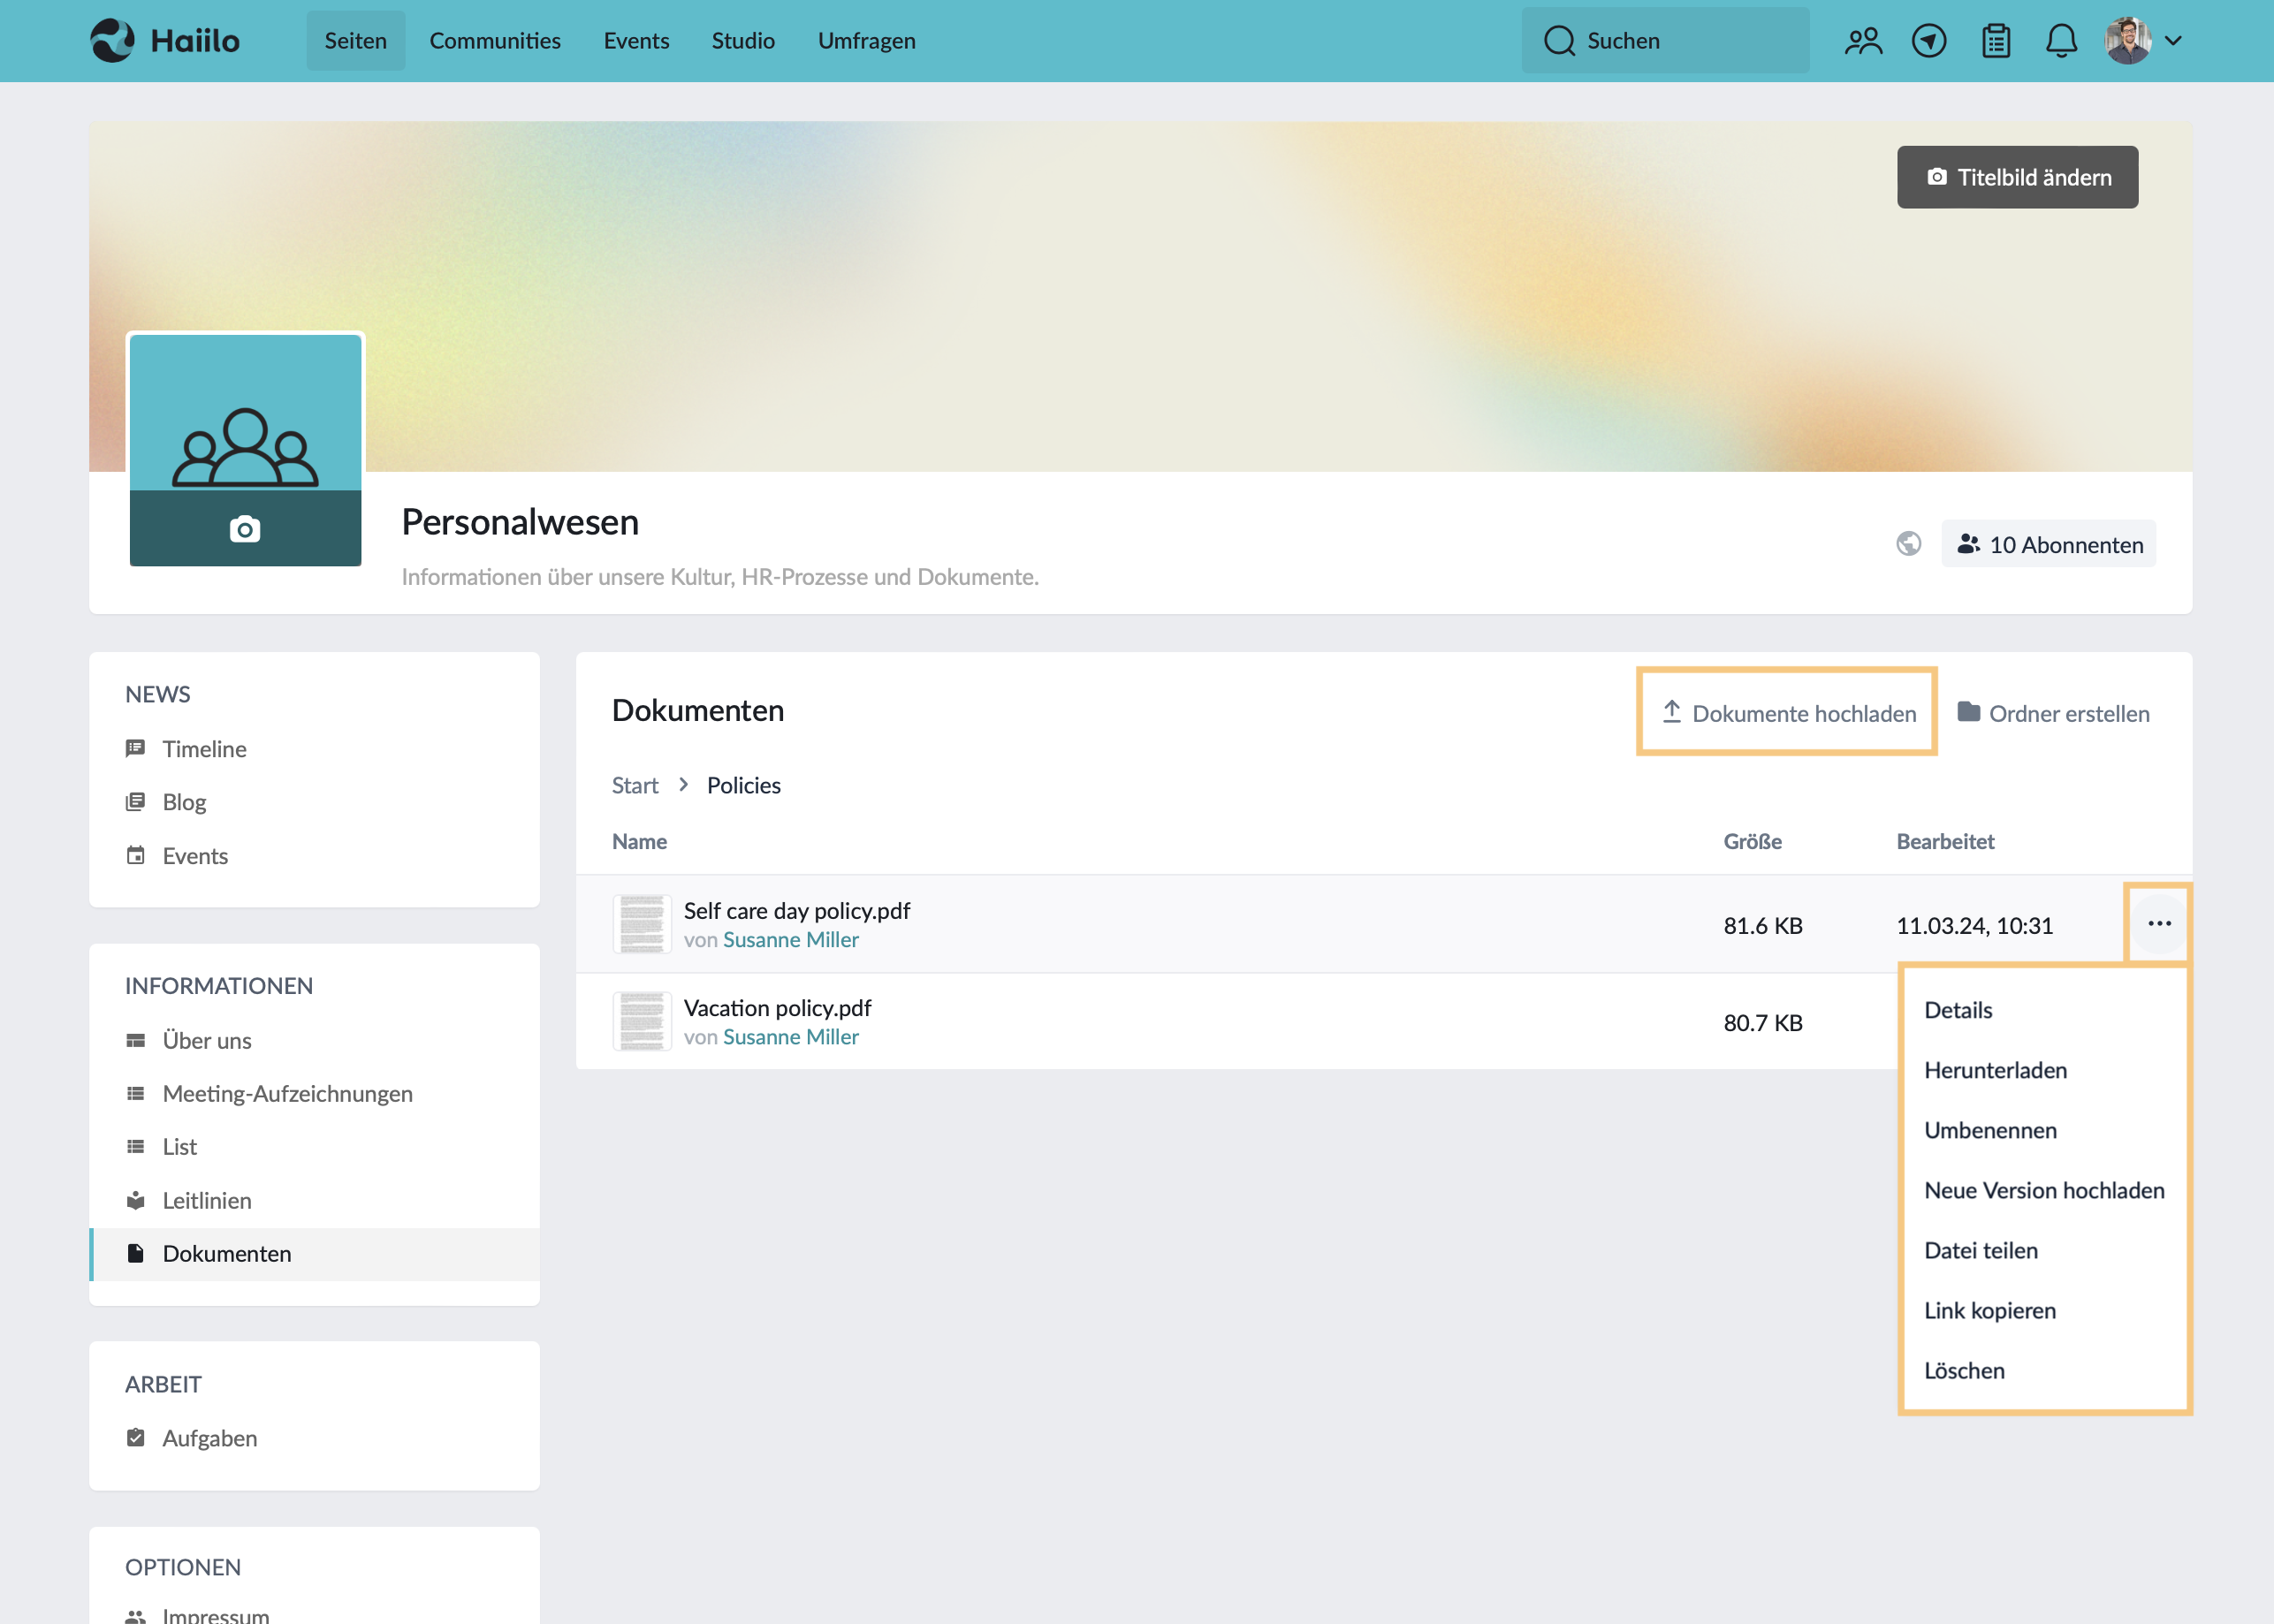
Task: Click Titelbild ändern button
Action: click(x=2017, y=177)
